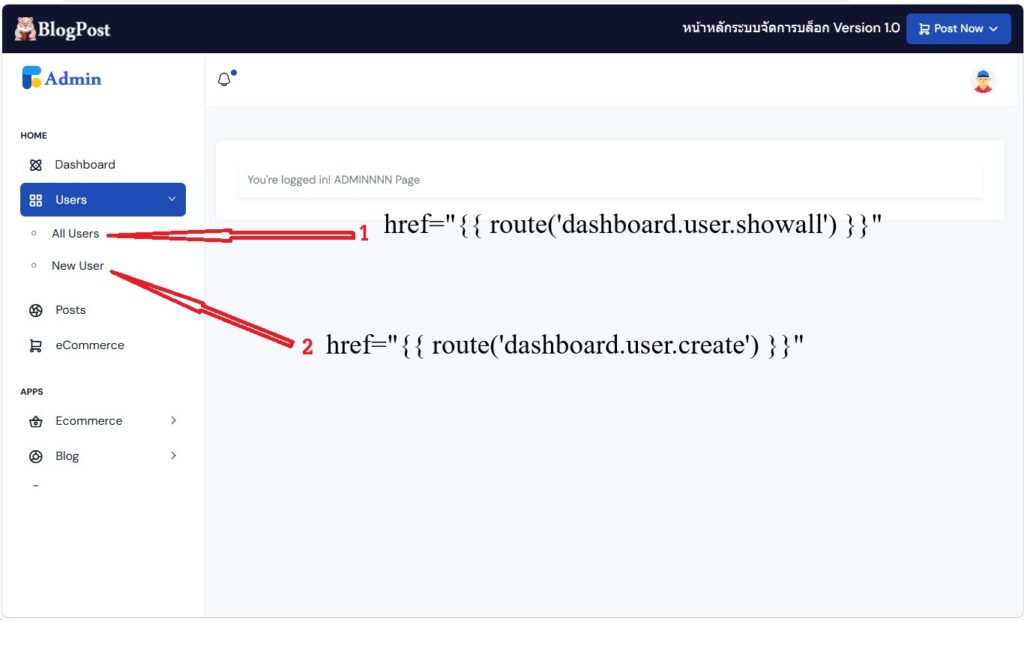The height and width of the screenshot is (654, 1024).
Task: Expand the Blog submenu arrow
Action: click(173, 456)
